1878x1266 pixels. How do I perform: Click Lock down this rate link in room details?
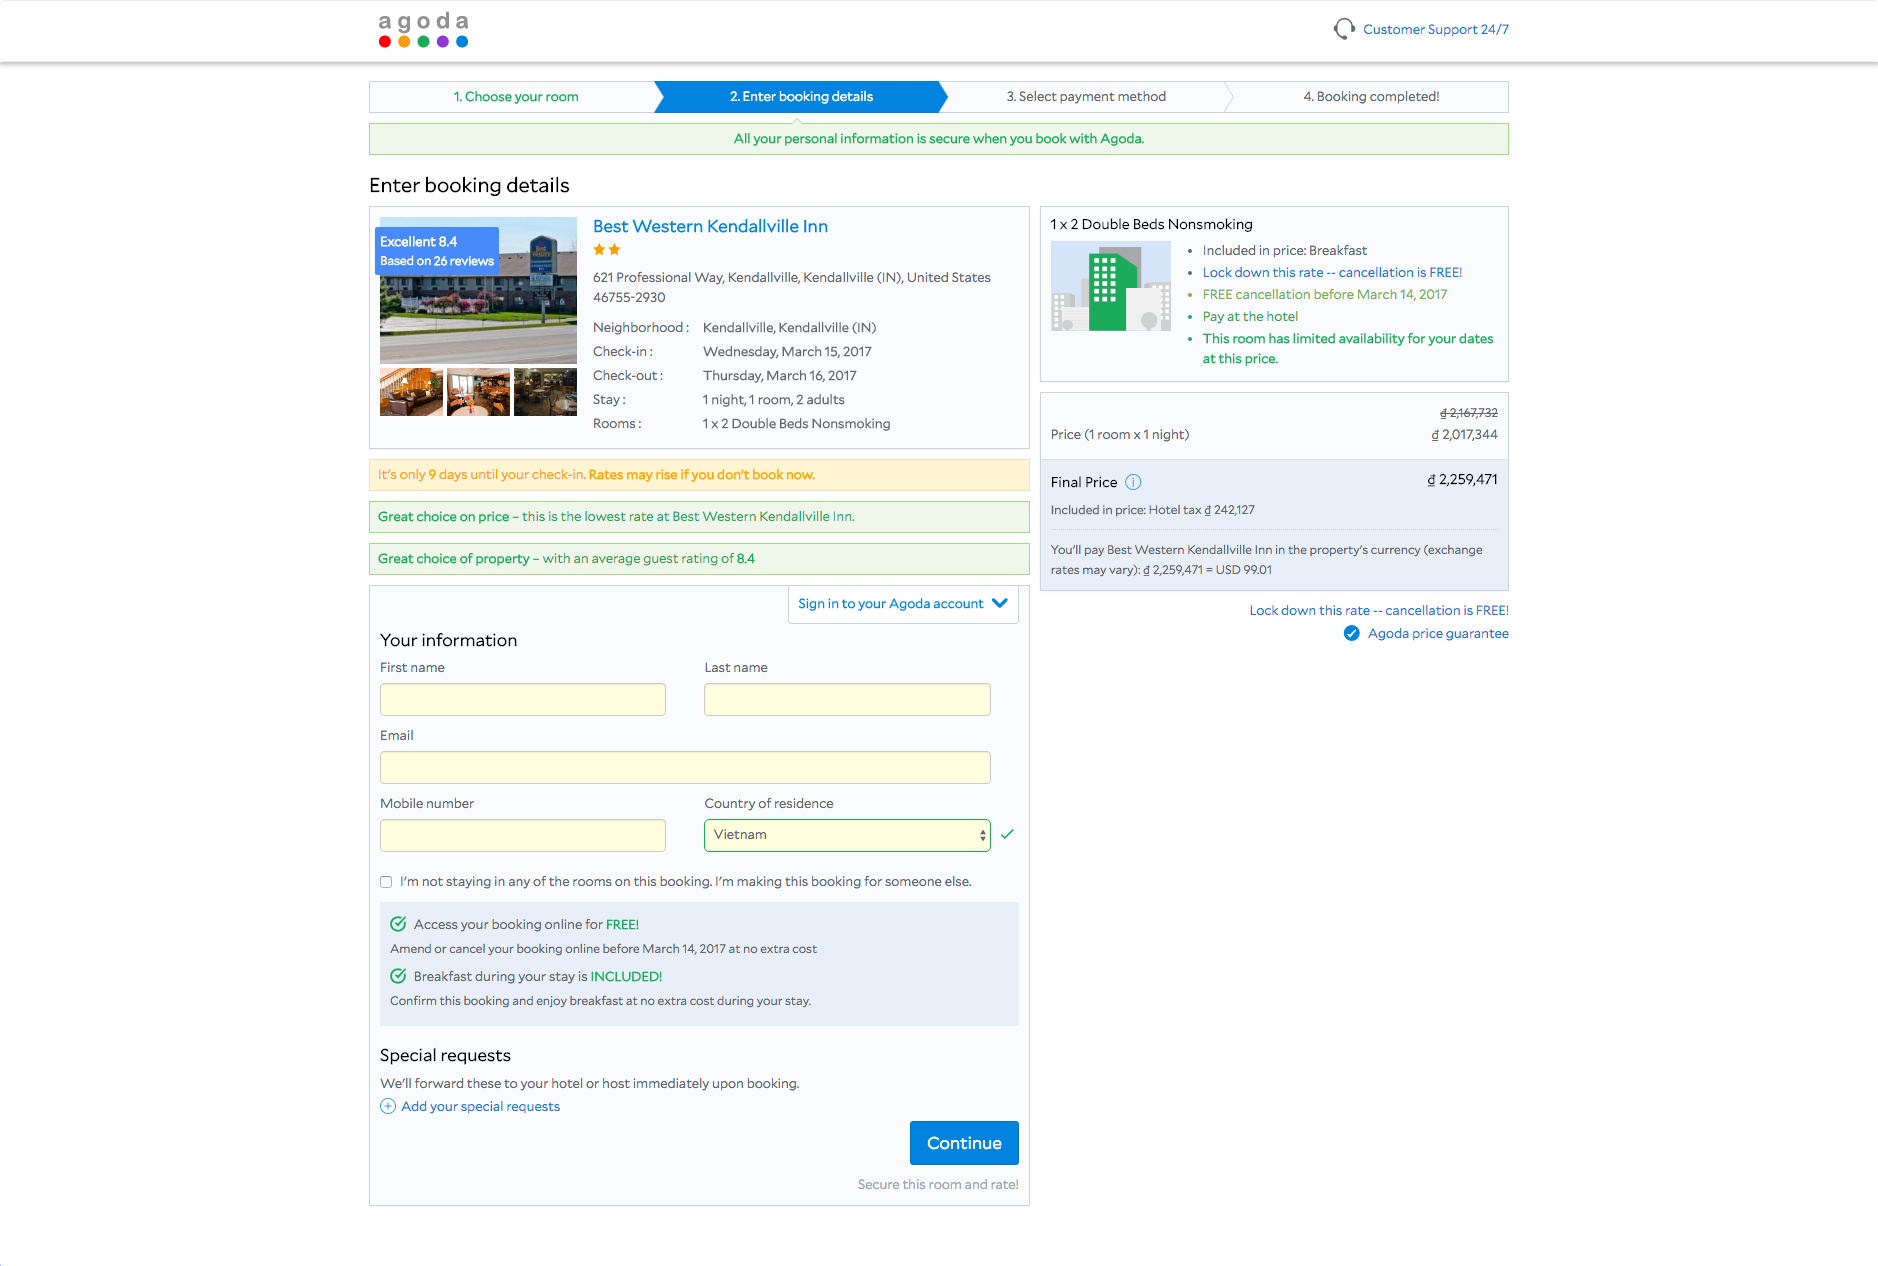click(1332, 272)
